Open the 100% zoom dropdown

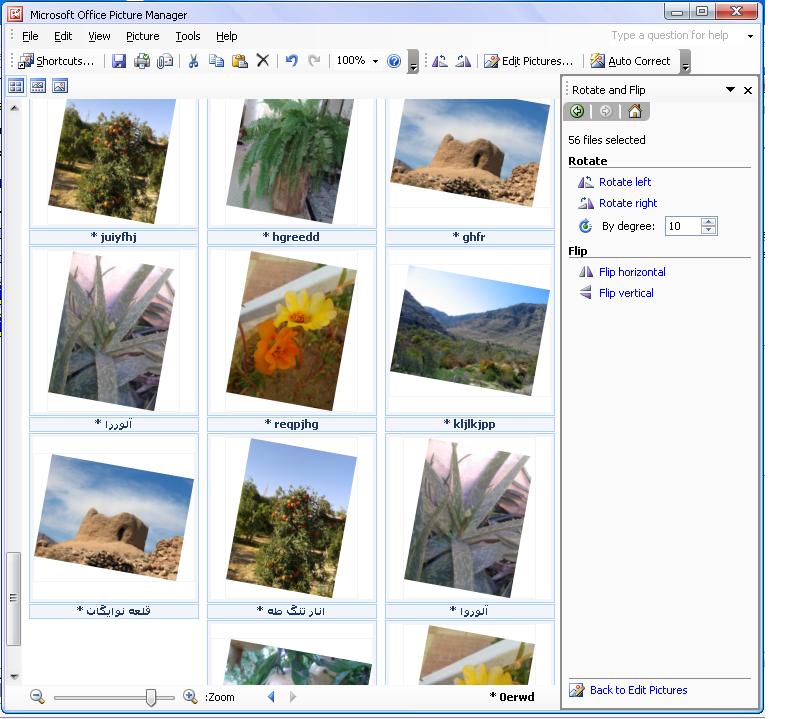coord(375,61)
